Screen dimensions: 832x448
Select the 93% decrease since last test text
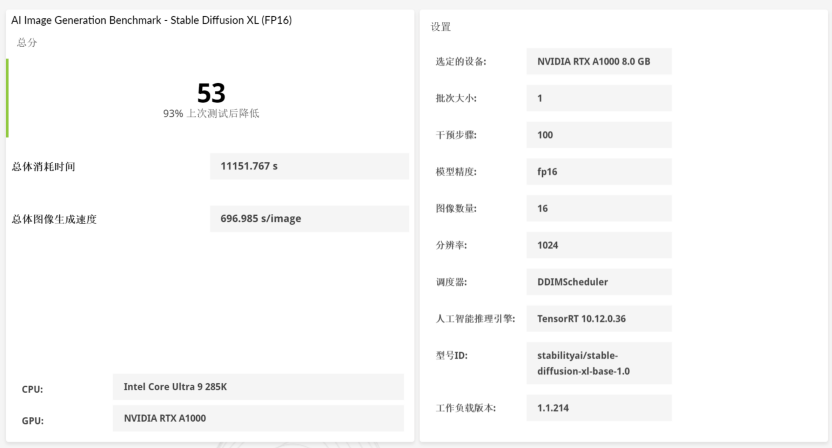click(x=211, y=113)
